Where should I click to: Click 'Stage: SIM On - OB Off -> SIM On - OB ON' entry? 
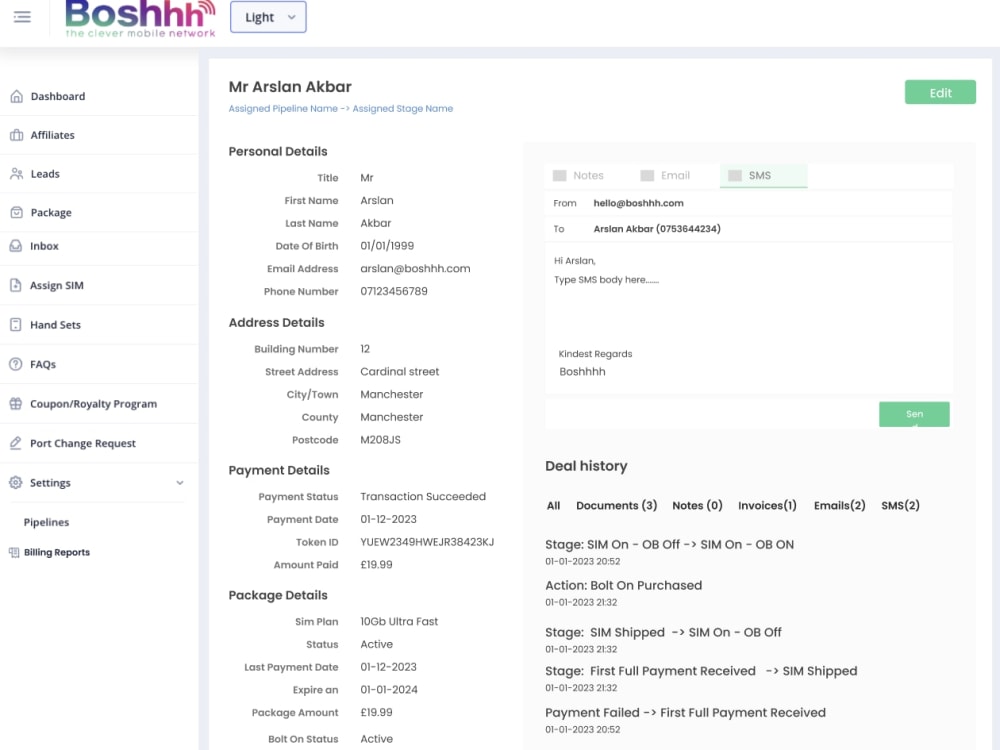point(669,545)
